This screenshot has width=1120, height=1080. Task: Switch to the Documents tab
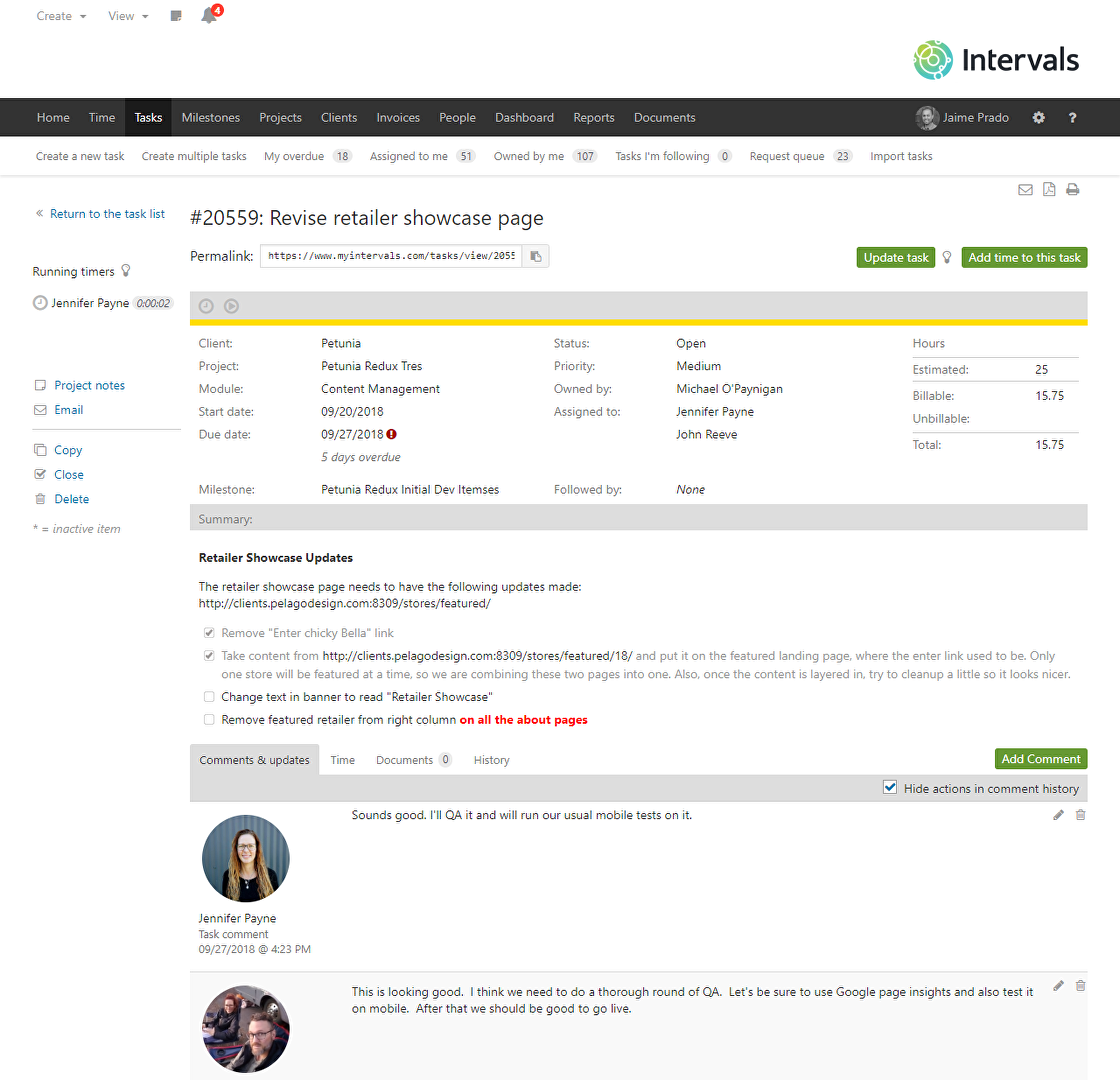[414, 760]
